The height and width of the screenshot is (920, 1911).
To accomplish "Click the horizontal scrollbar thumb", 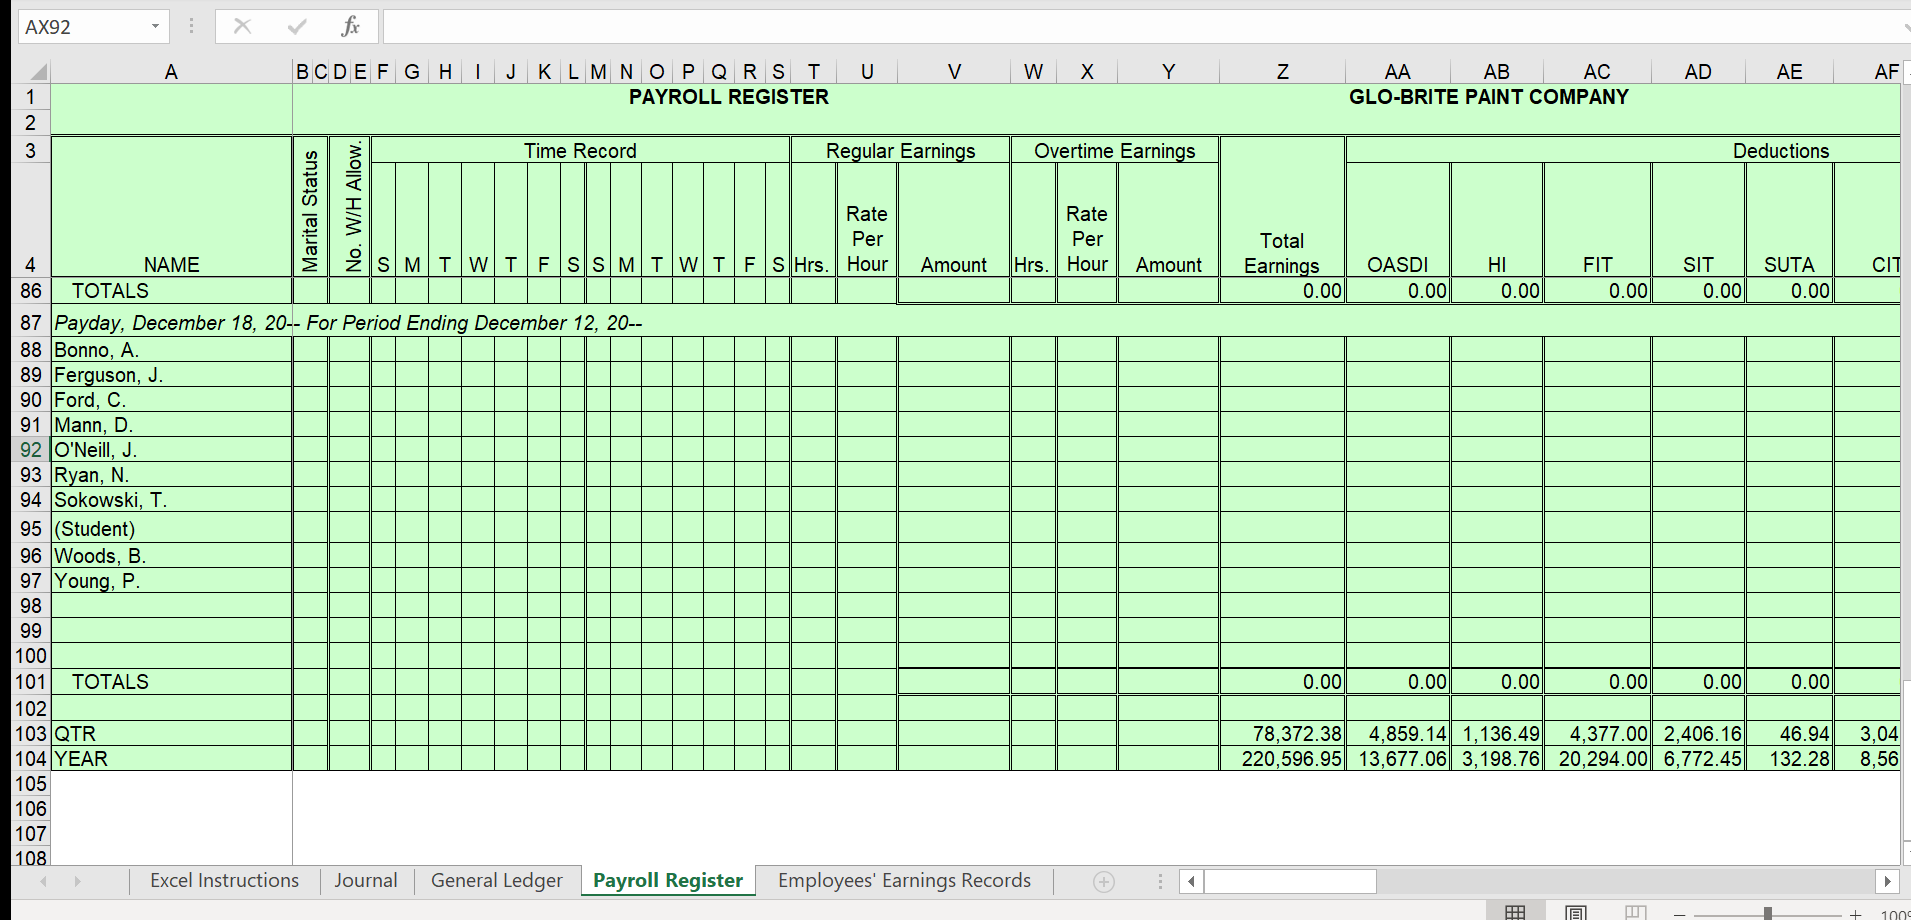I will [x=1290, y=881].
